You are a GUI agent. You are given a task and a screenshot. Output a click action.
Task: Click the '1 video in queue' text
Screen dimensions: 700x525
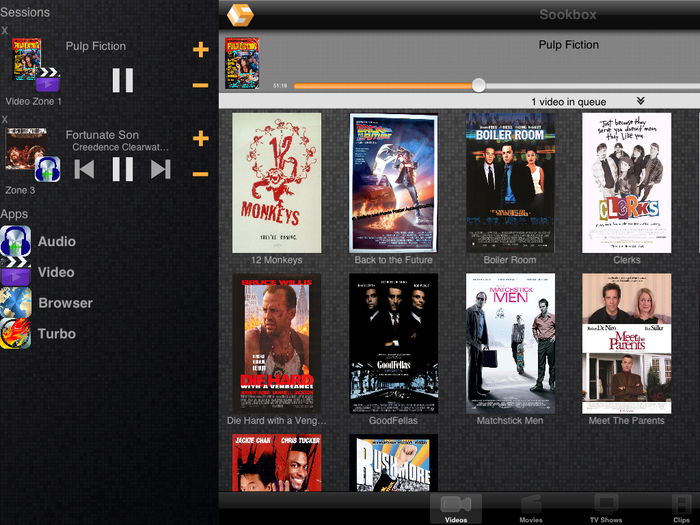(x=568, y=102)
